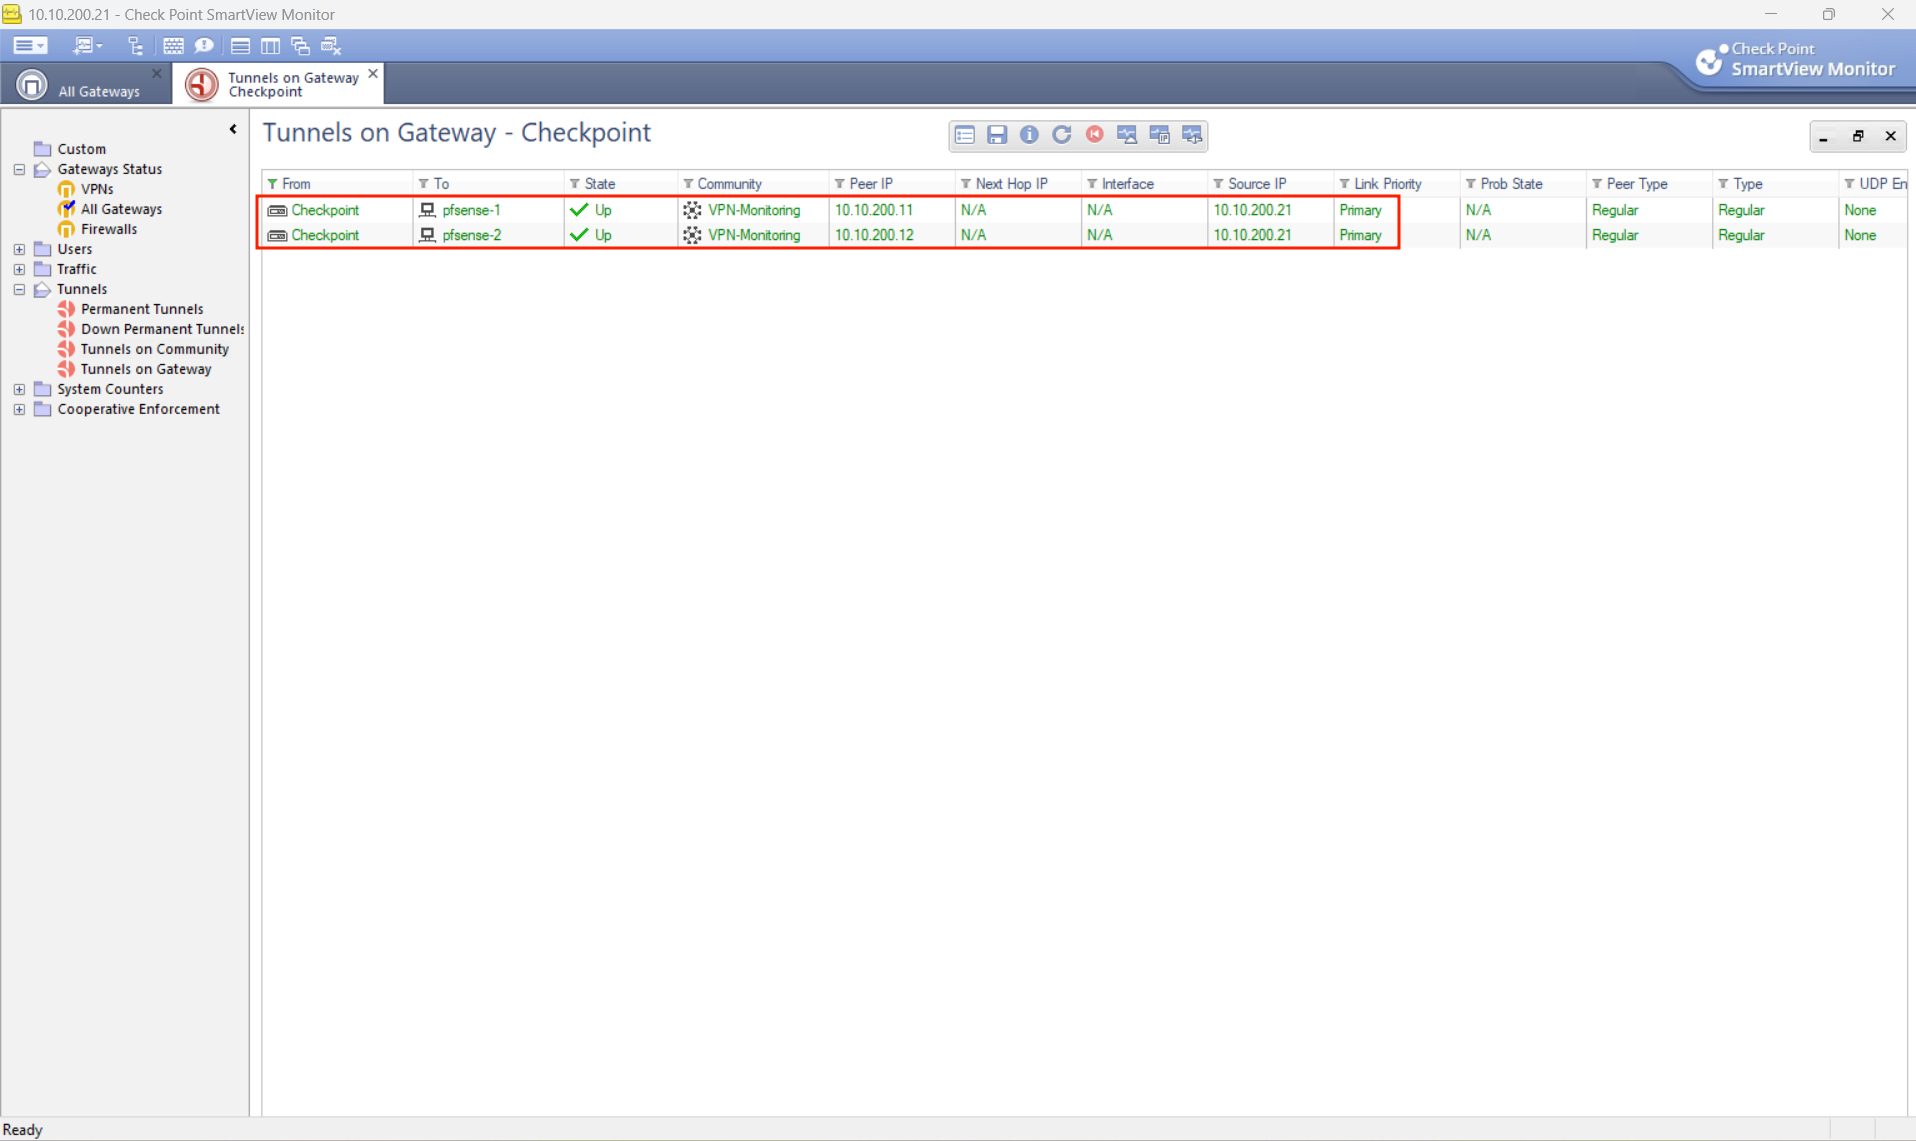
Task: Sort by the Link Priority column header
Action: point(1396,184)
